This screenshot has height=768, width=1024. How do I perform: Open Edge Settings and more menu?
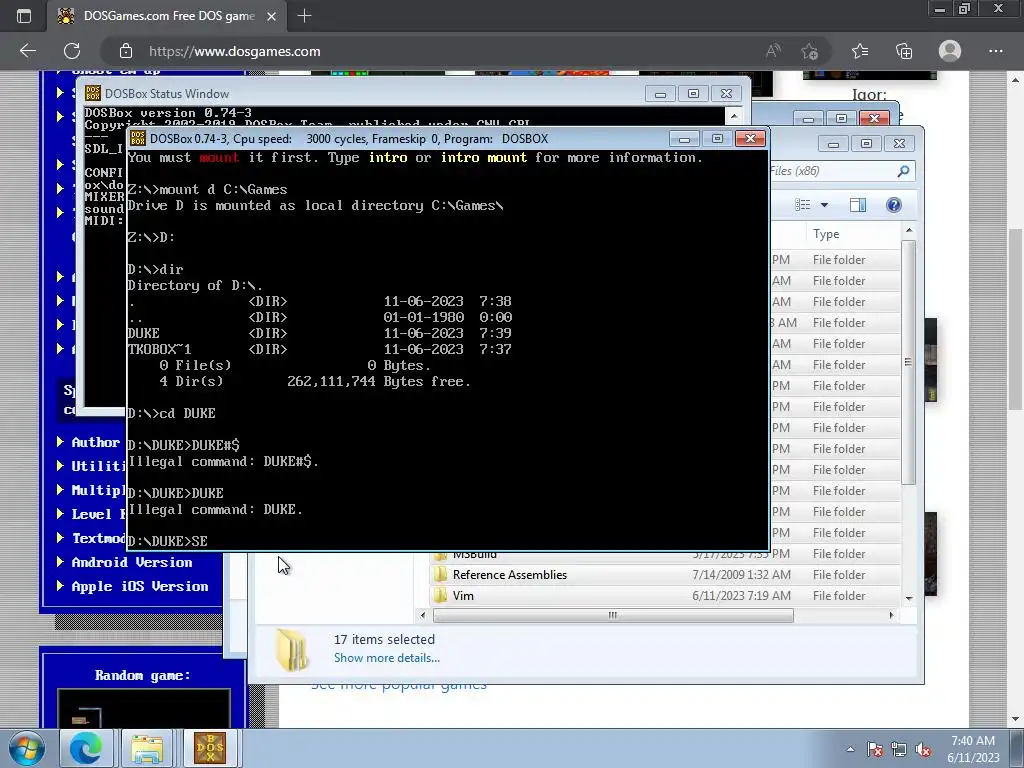click(995, 51)
